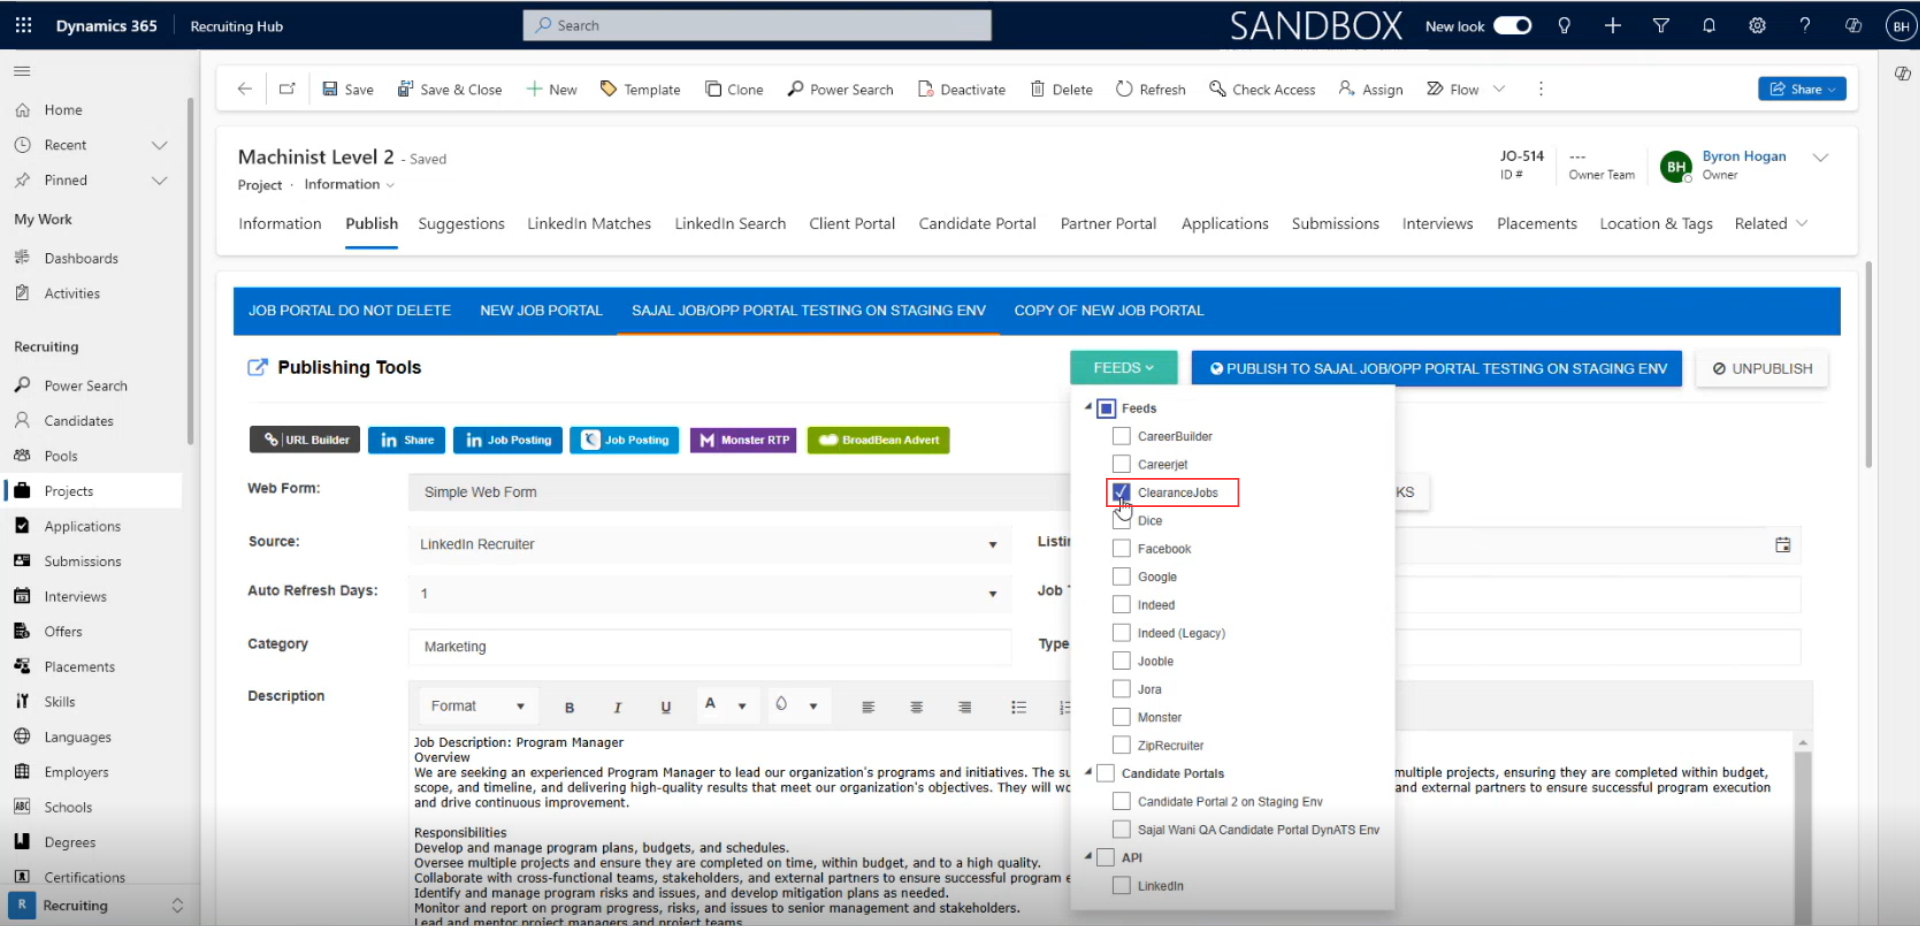The width and height of the screenshot is (1920, 931).
Task: Go back with the left arrow icon
Action: (x=244, y=89)
